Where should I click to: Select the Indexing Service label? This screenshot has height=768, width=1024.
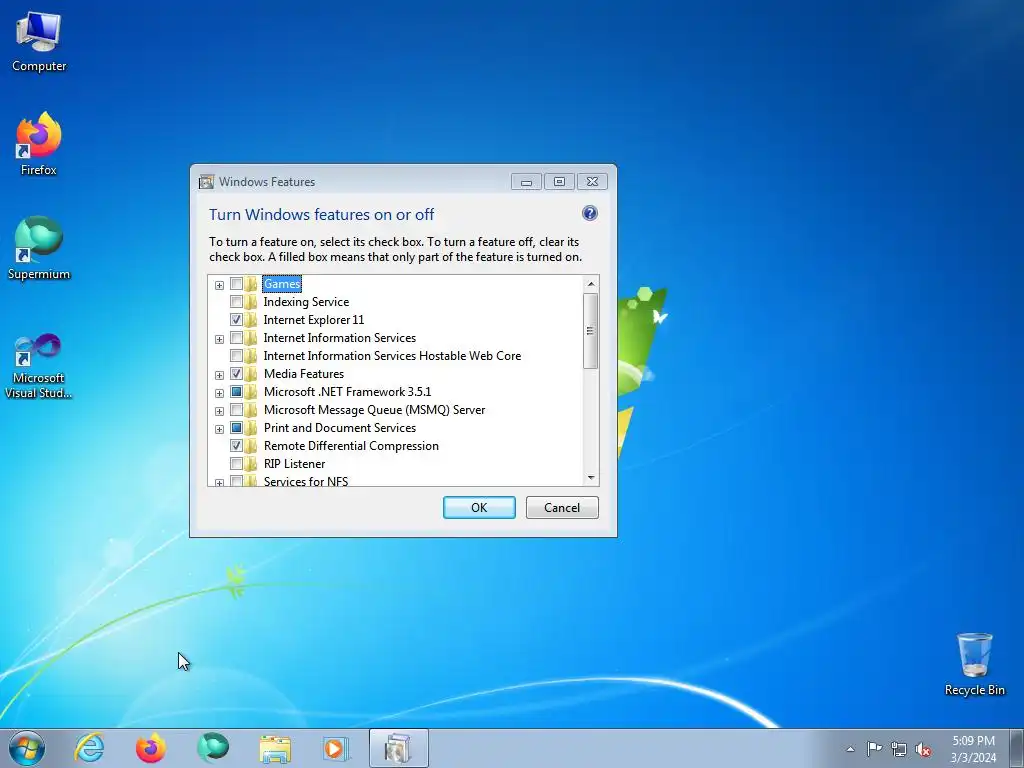tap(306, 302)
